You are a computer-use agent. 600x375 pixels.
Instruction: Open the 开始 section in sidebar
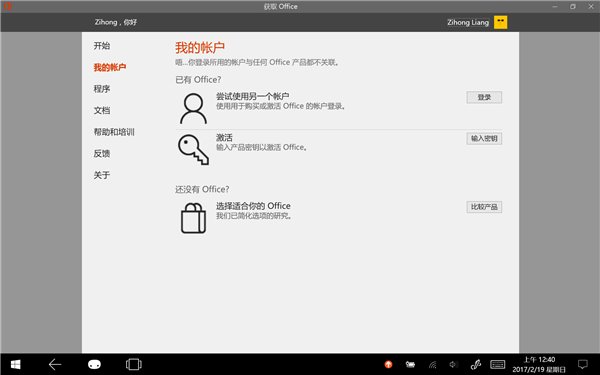point(102,46)
